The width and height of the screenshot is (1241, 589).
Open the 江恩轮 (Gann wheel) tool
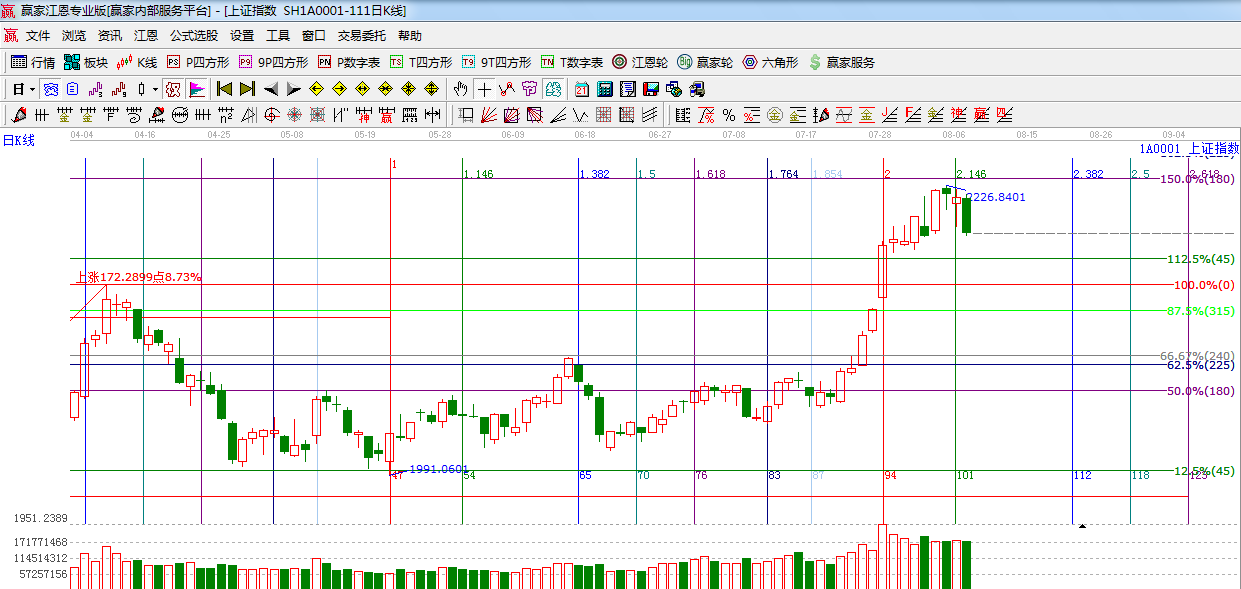click(640, 62)
